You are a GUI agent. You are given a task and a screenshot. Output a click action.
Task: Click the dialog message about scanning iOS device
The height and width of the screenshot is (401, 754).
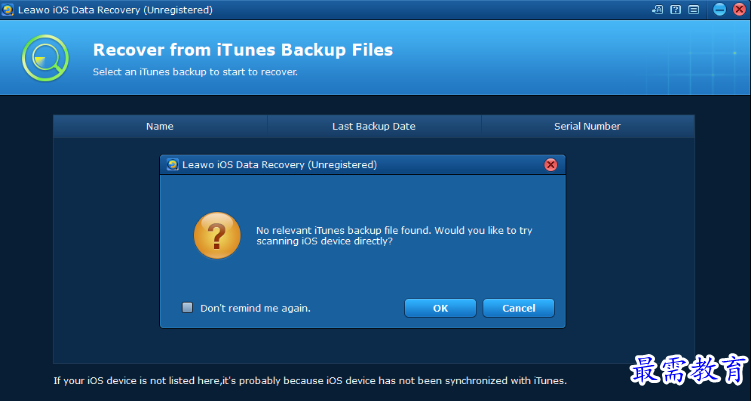pos(394,236)
